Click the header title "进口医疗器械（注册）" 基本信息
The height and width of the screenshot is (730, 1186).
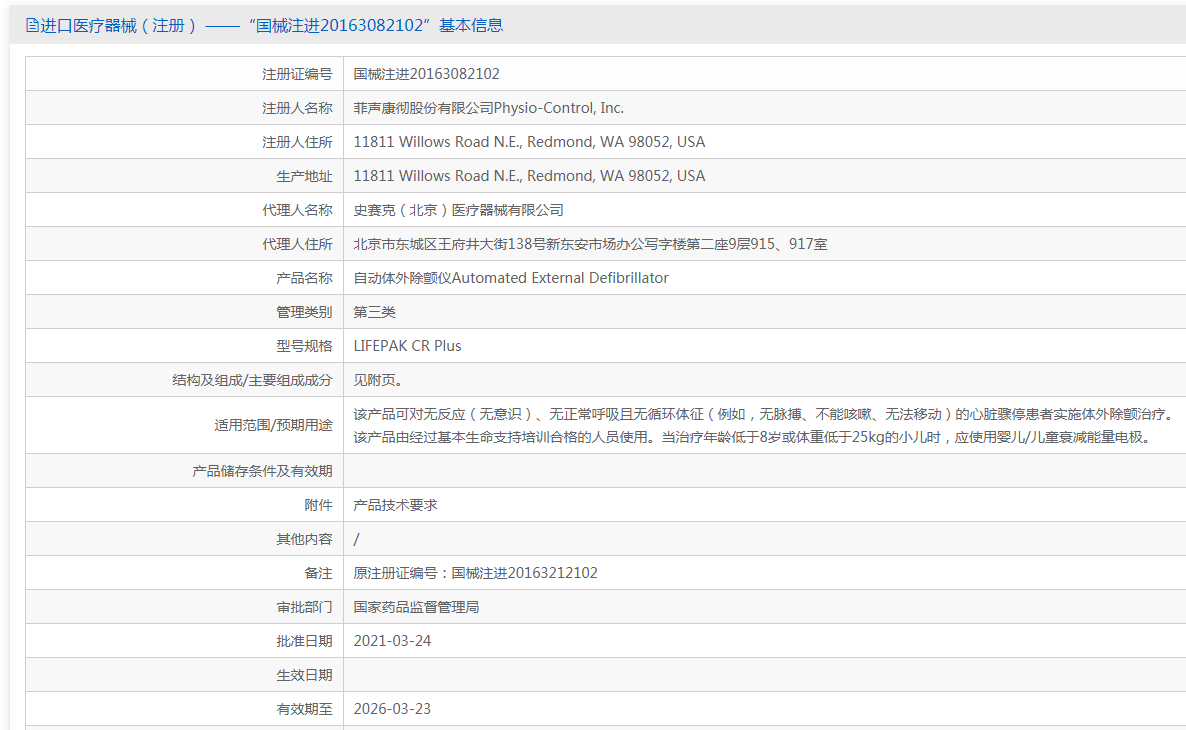tap(271, 26)
